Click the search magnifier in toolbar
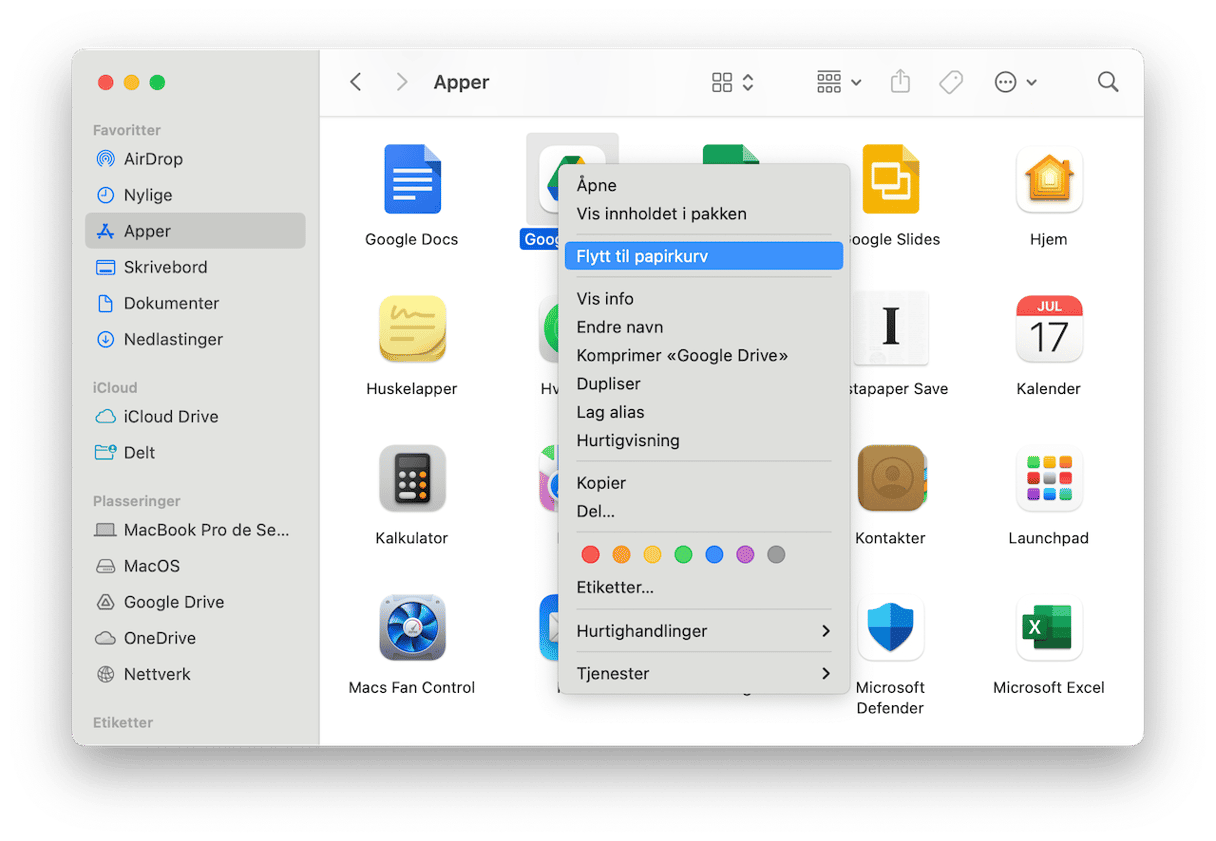 tap(1108, 82)
